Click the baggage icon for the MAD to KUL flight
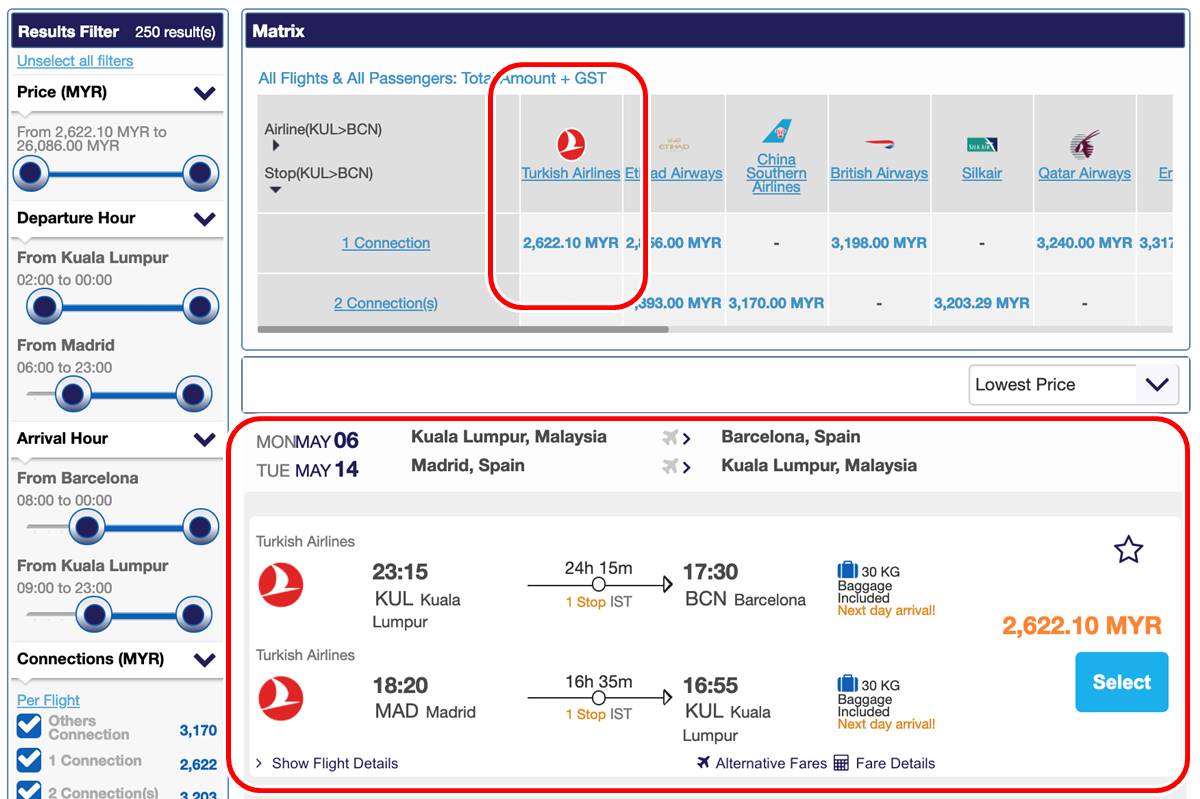This screenshot has height=799, width=1200. tap(848, 684)
